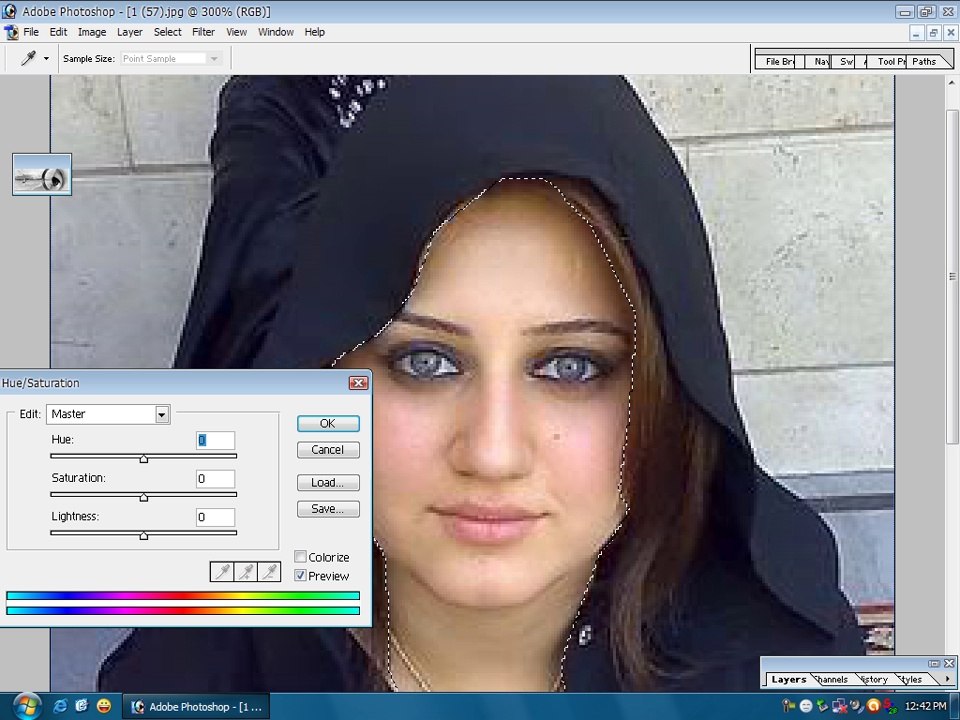Open the Select menu
The width and height of the screenshot is (960, 720).
click(x=167, y=32)
